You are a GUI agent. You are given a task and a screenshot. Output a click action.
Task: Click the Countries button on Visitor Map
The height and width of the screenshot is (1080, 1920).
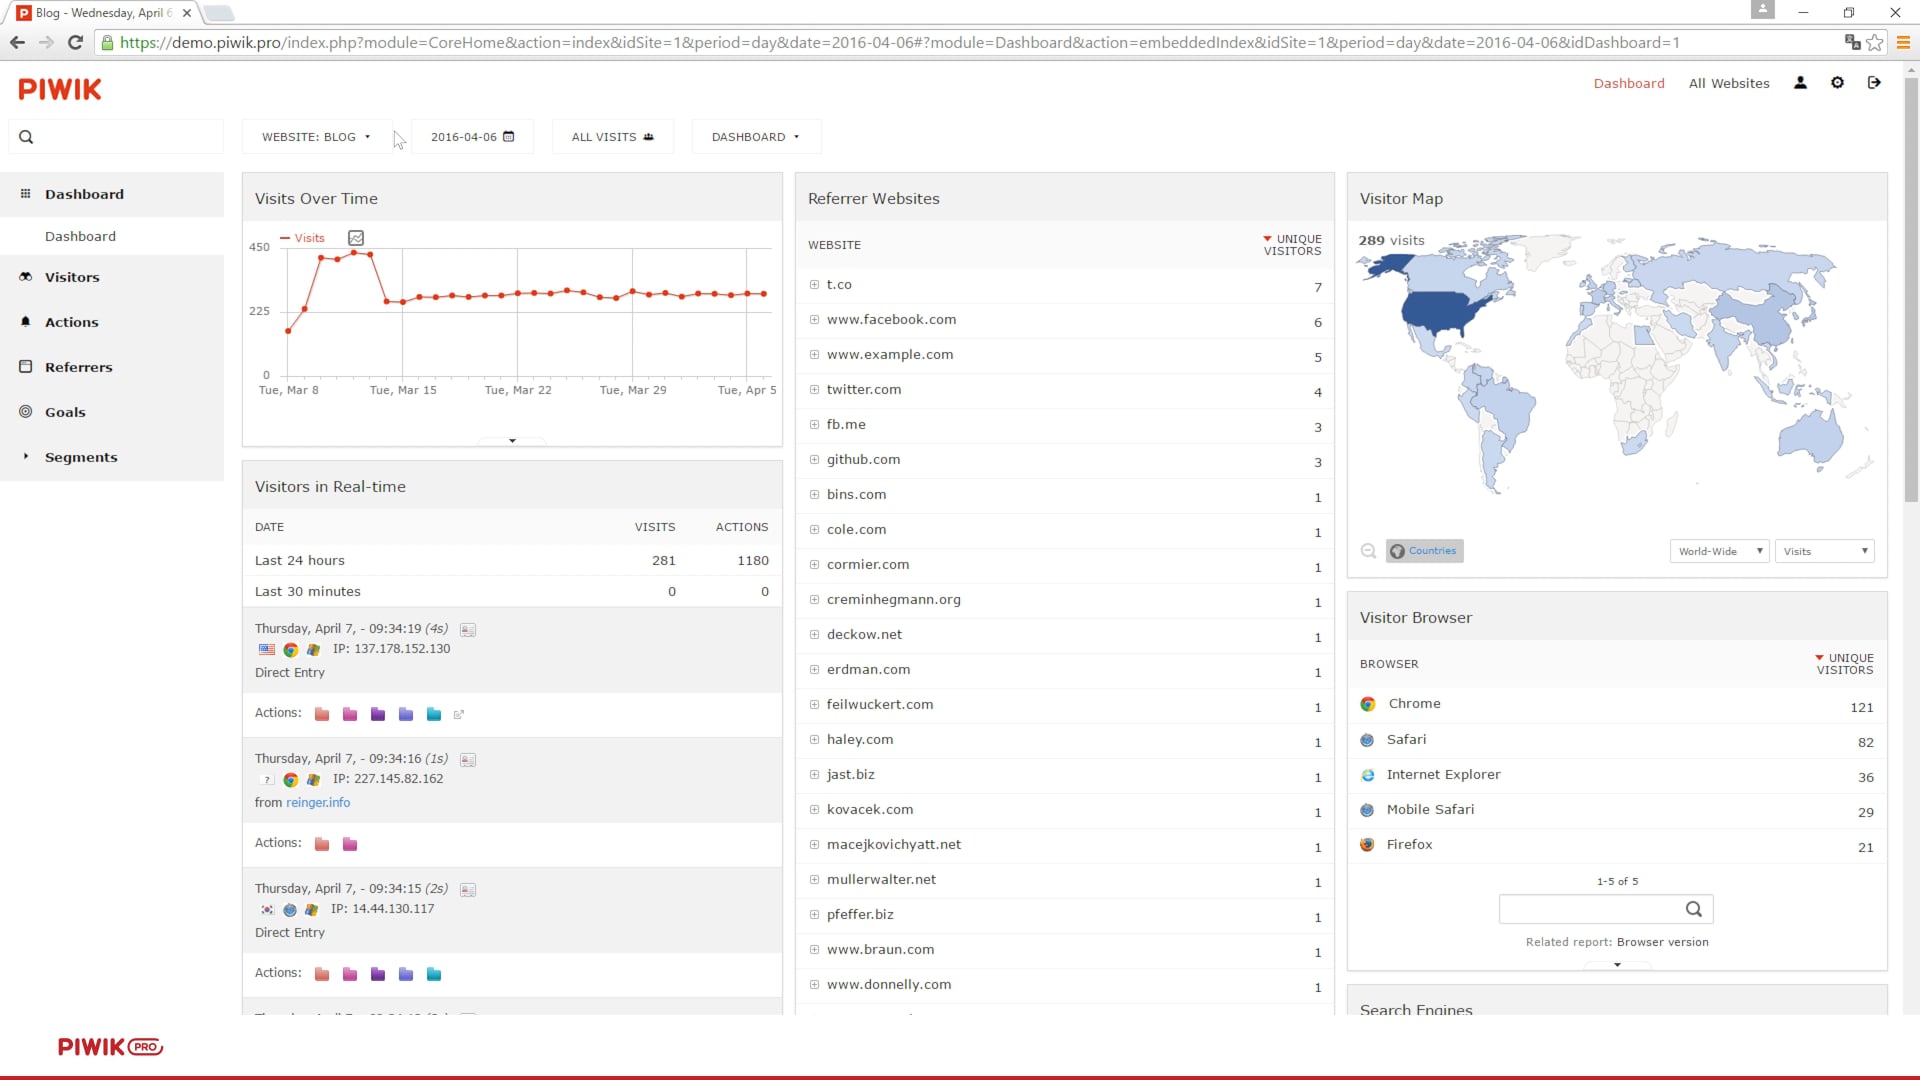(x=1424, y=551)
